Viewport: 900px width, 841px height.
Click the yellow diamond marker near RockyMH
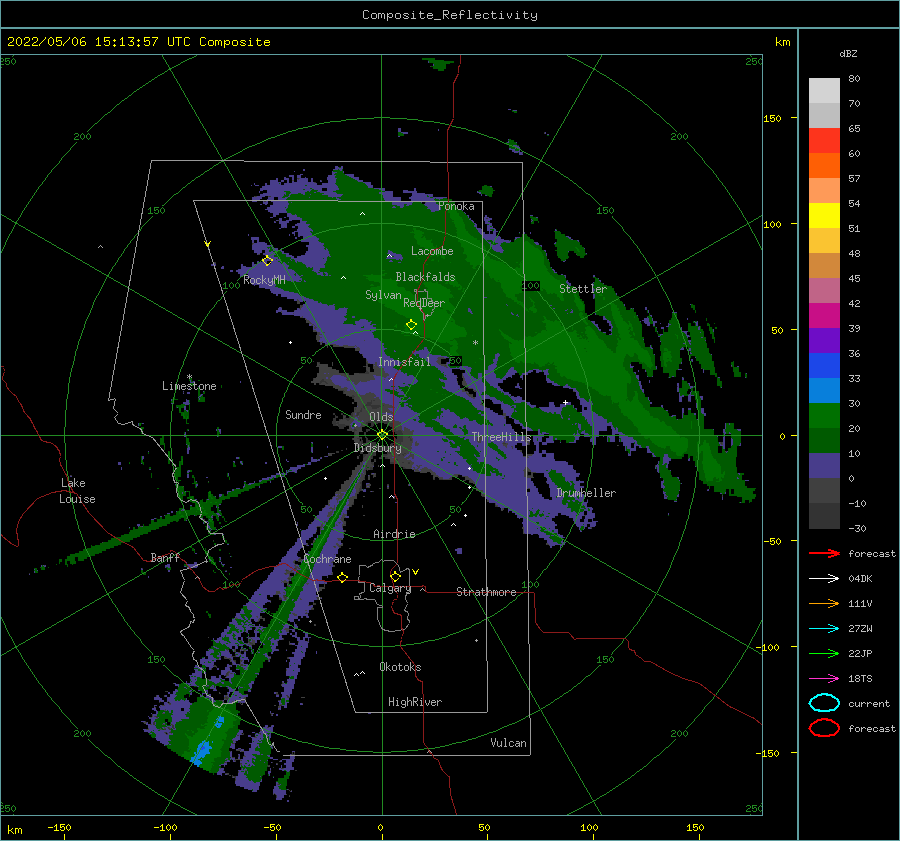click(267, 261)
